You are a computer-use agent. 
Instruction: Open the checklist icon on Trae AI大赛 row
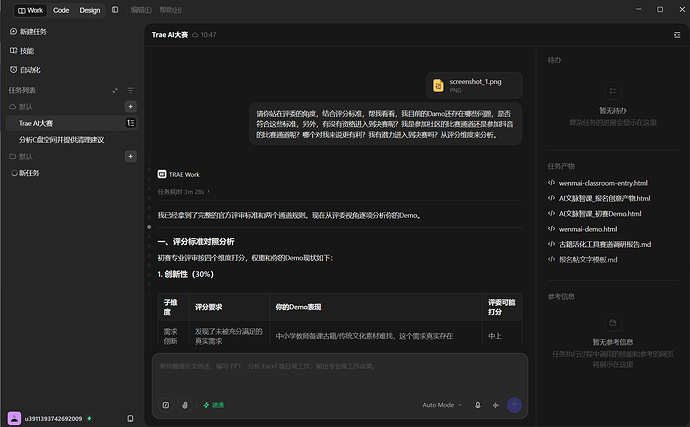pyautogui.click(x=131, y=123)
